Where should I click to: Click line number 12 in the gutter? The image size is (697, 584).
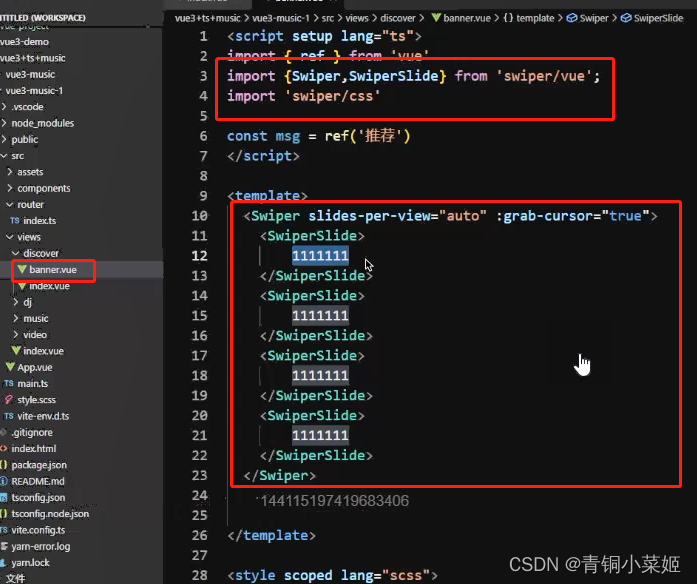[200, 256]
